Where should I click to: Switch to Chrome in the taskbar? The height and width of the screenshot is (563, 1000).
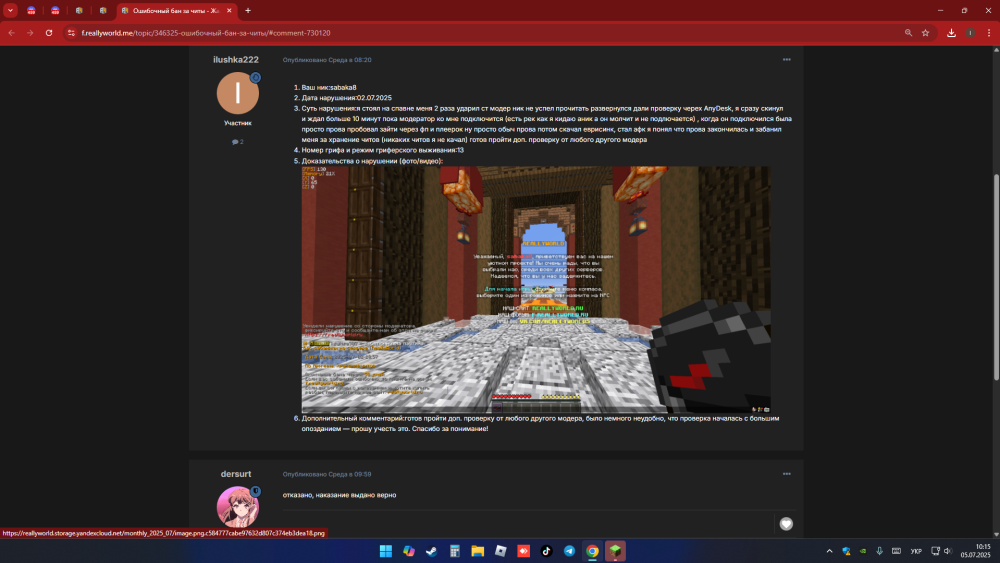tap(592, 551)
